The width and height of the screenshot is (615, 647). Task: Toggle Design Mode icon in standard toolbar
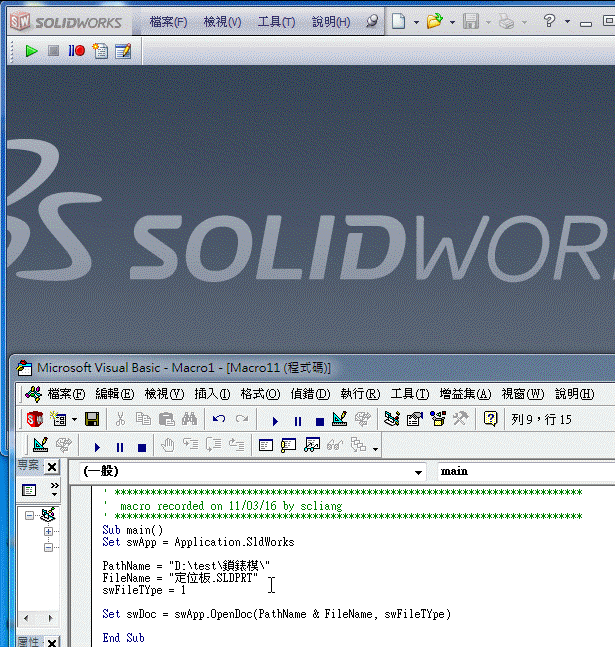(x=340, y=419)
